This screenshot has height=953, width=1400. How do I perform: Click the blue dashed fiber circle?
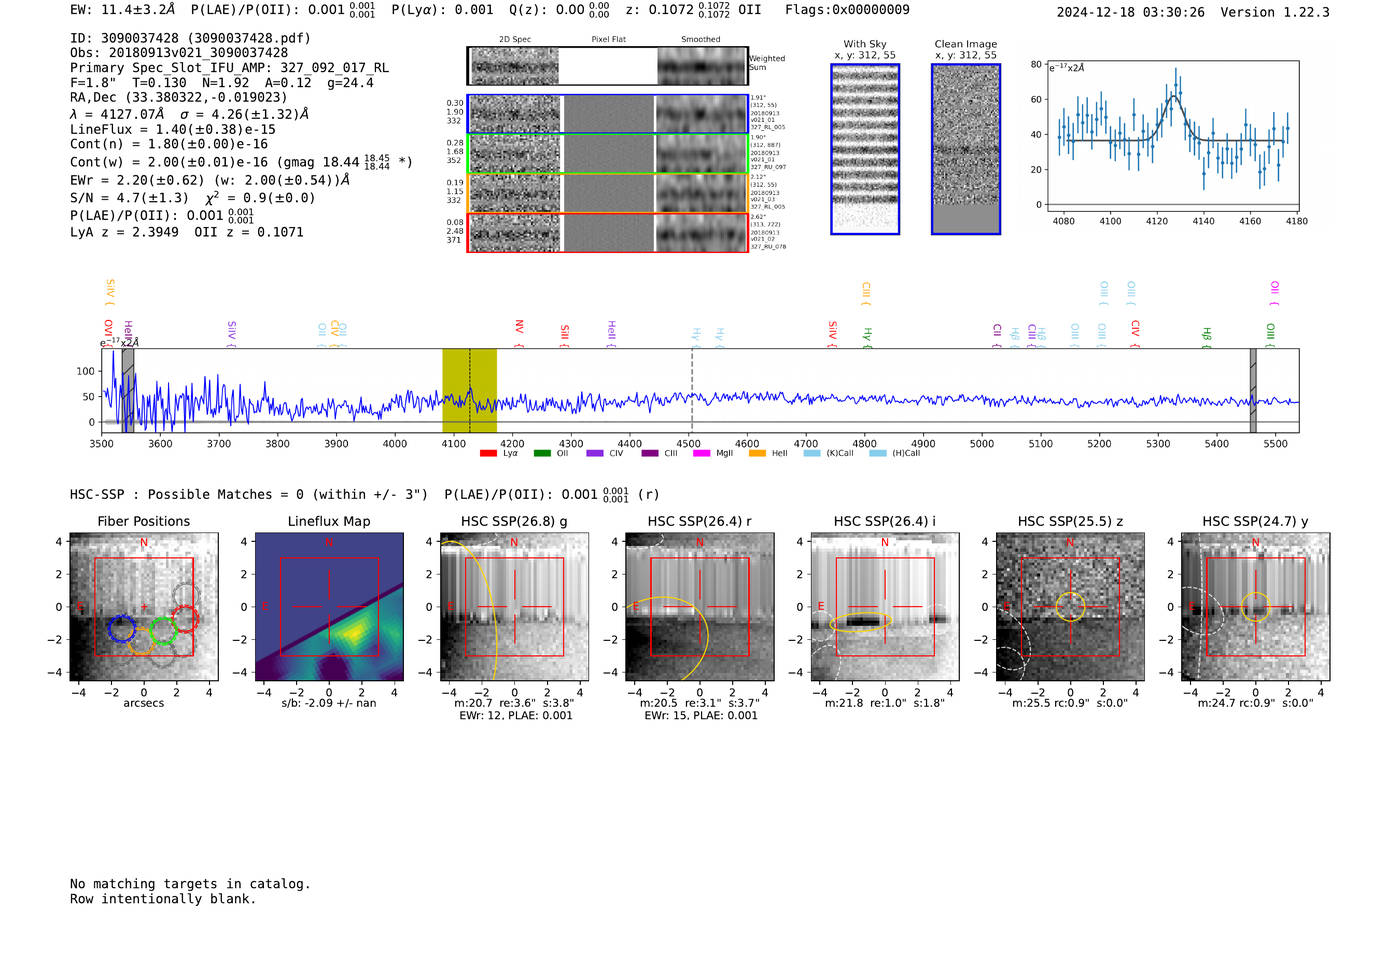(121, 628)
